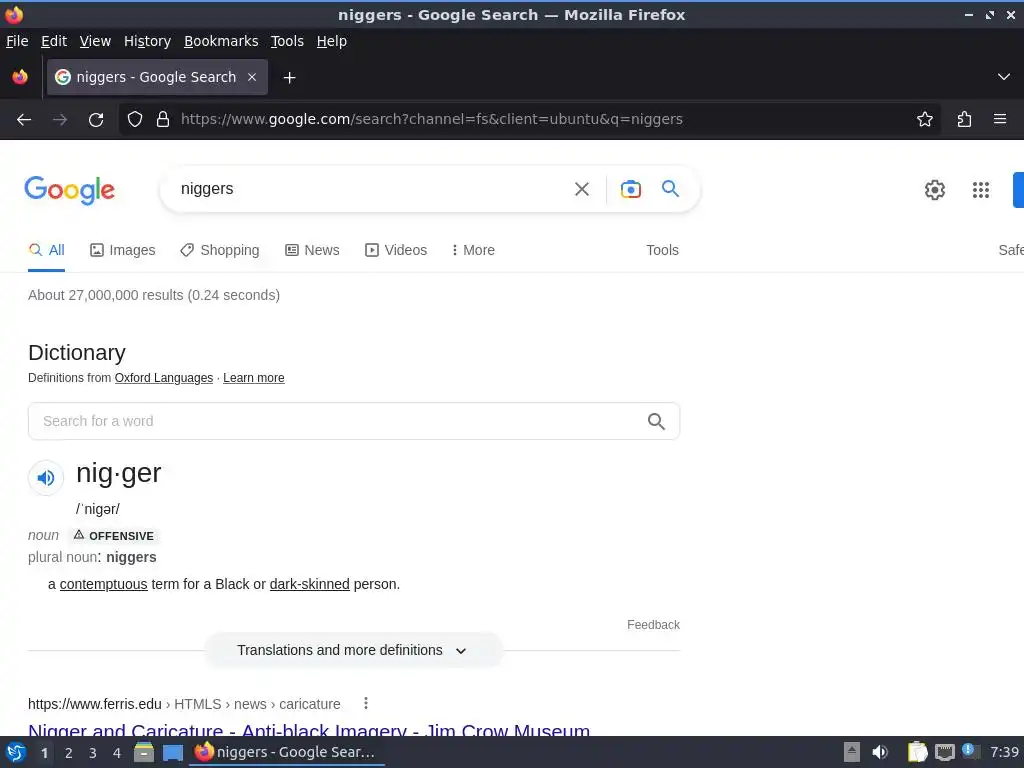The height and width of the screenshot is (768, 1024).
Task: Expand Translations and more definitions
Action: pos(353,650)
